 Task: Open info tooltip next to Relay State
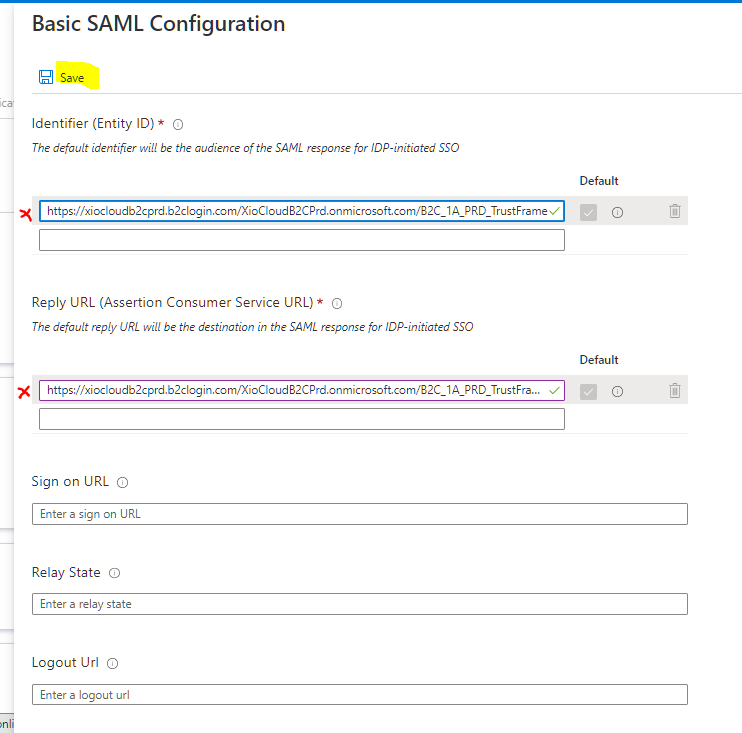pos(115,573)
